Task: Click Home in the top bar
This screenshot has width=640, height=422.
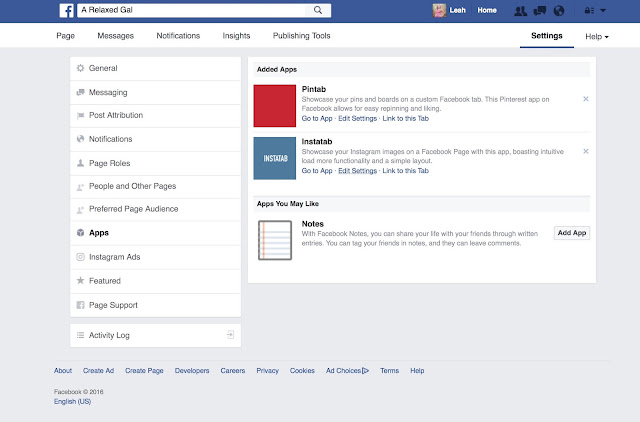Action: (x=487, y=10)
